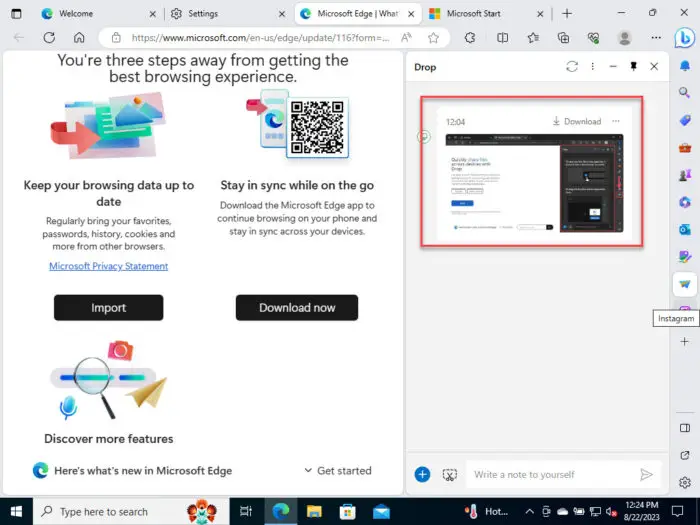
Task: Send the note with arrow icon
Action: click(646, 475)
